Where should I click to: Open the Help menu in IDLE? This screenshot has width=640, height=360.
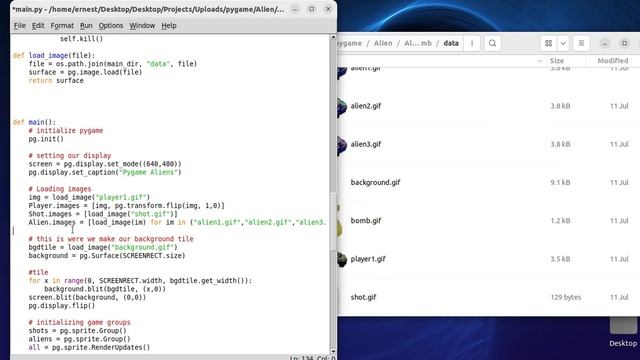(169, 26)
